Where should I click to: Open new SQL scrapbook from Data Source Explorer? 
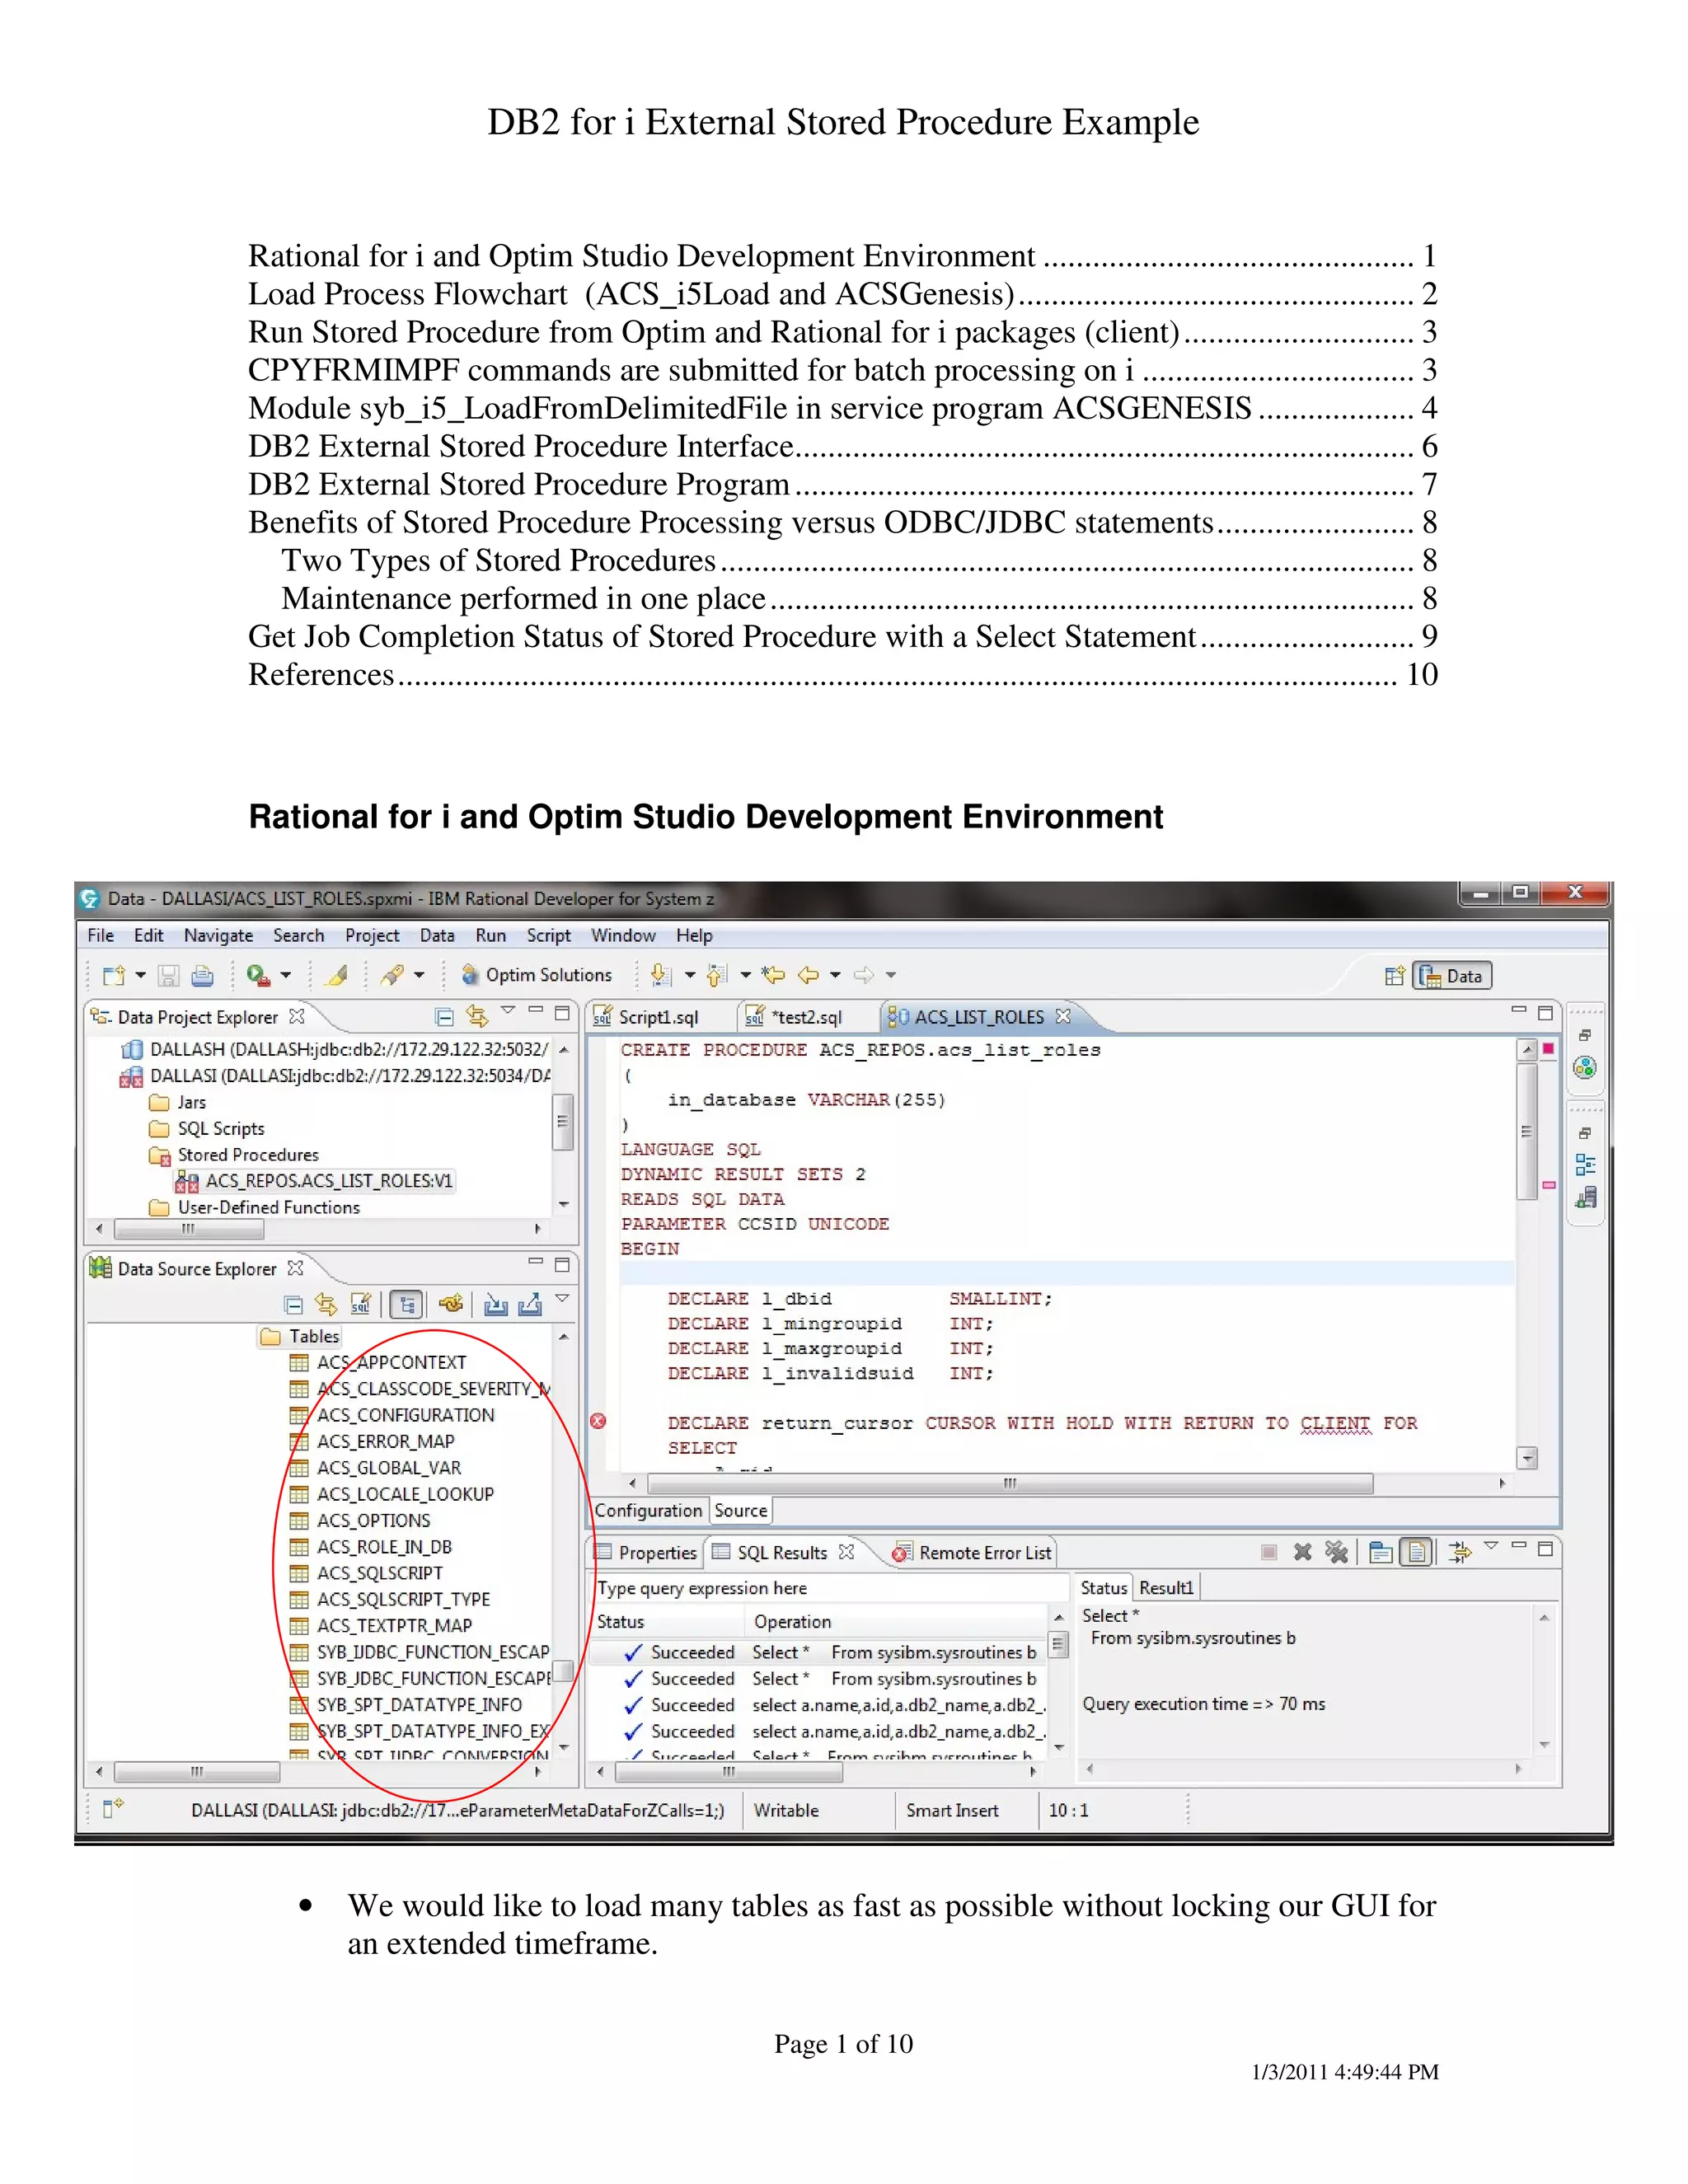(360, 1304)
